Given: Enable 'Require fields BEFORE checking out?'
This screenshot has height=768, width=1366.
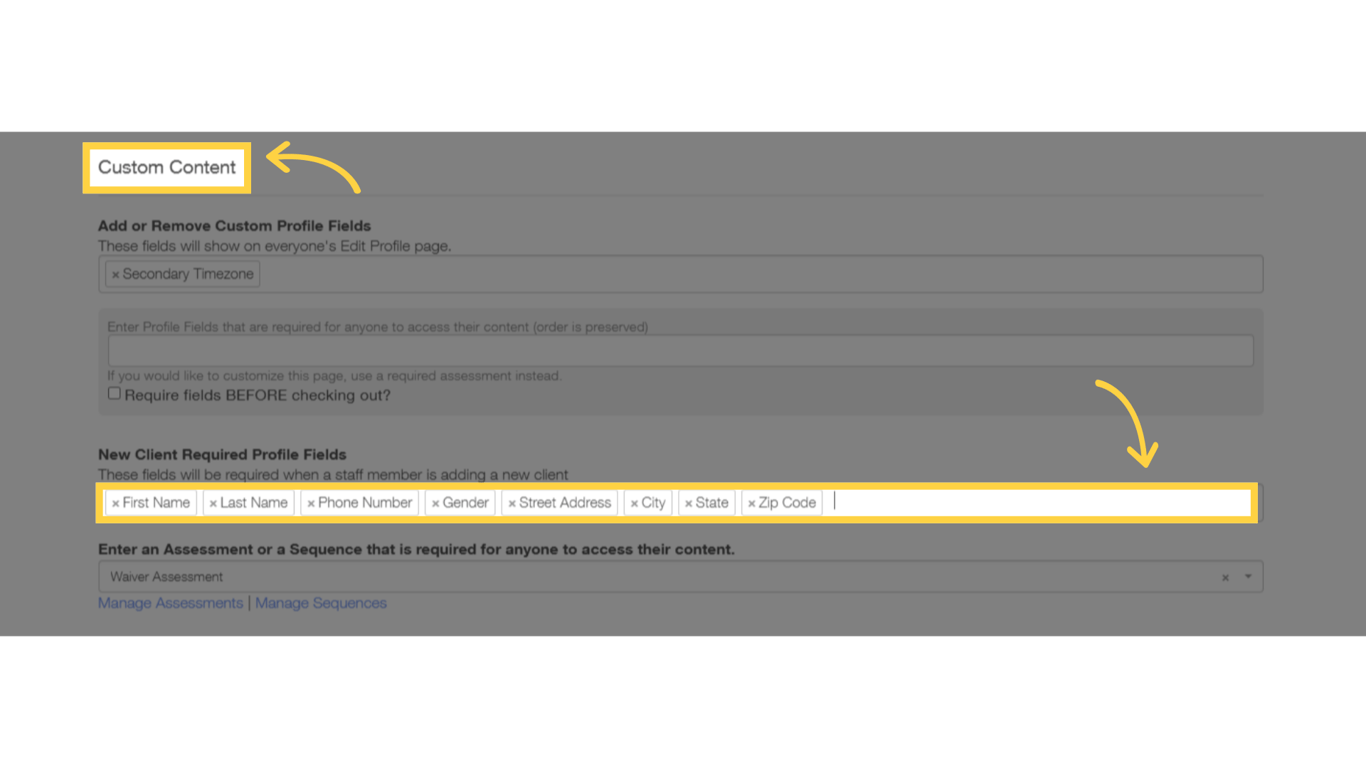Looking at the screenshot, I should coord(114,392).
